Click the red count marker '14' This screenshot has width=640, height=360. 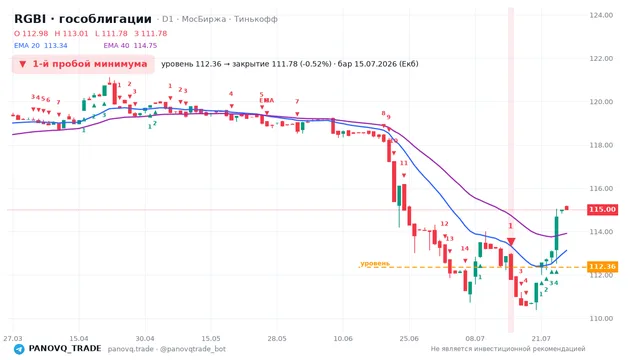tap(465, 248)
